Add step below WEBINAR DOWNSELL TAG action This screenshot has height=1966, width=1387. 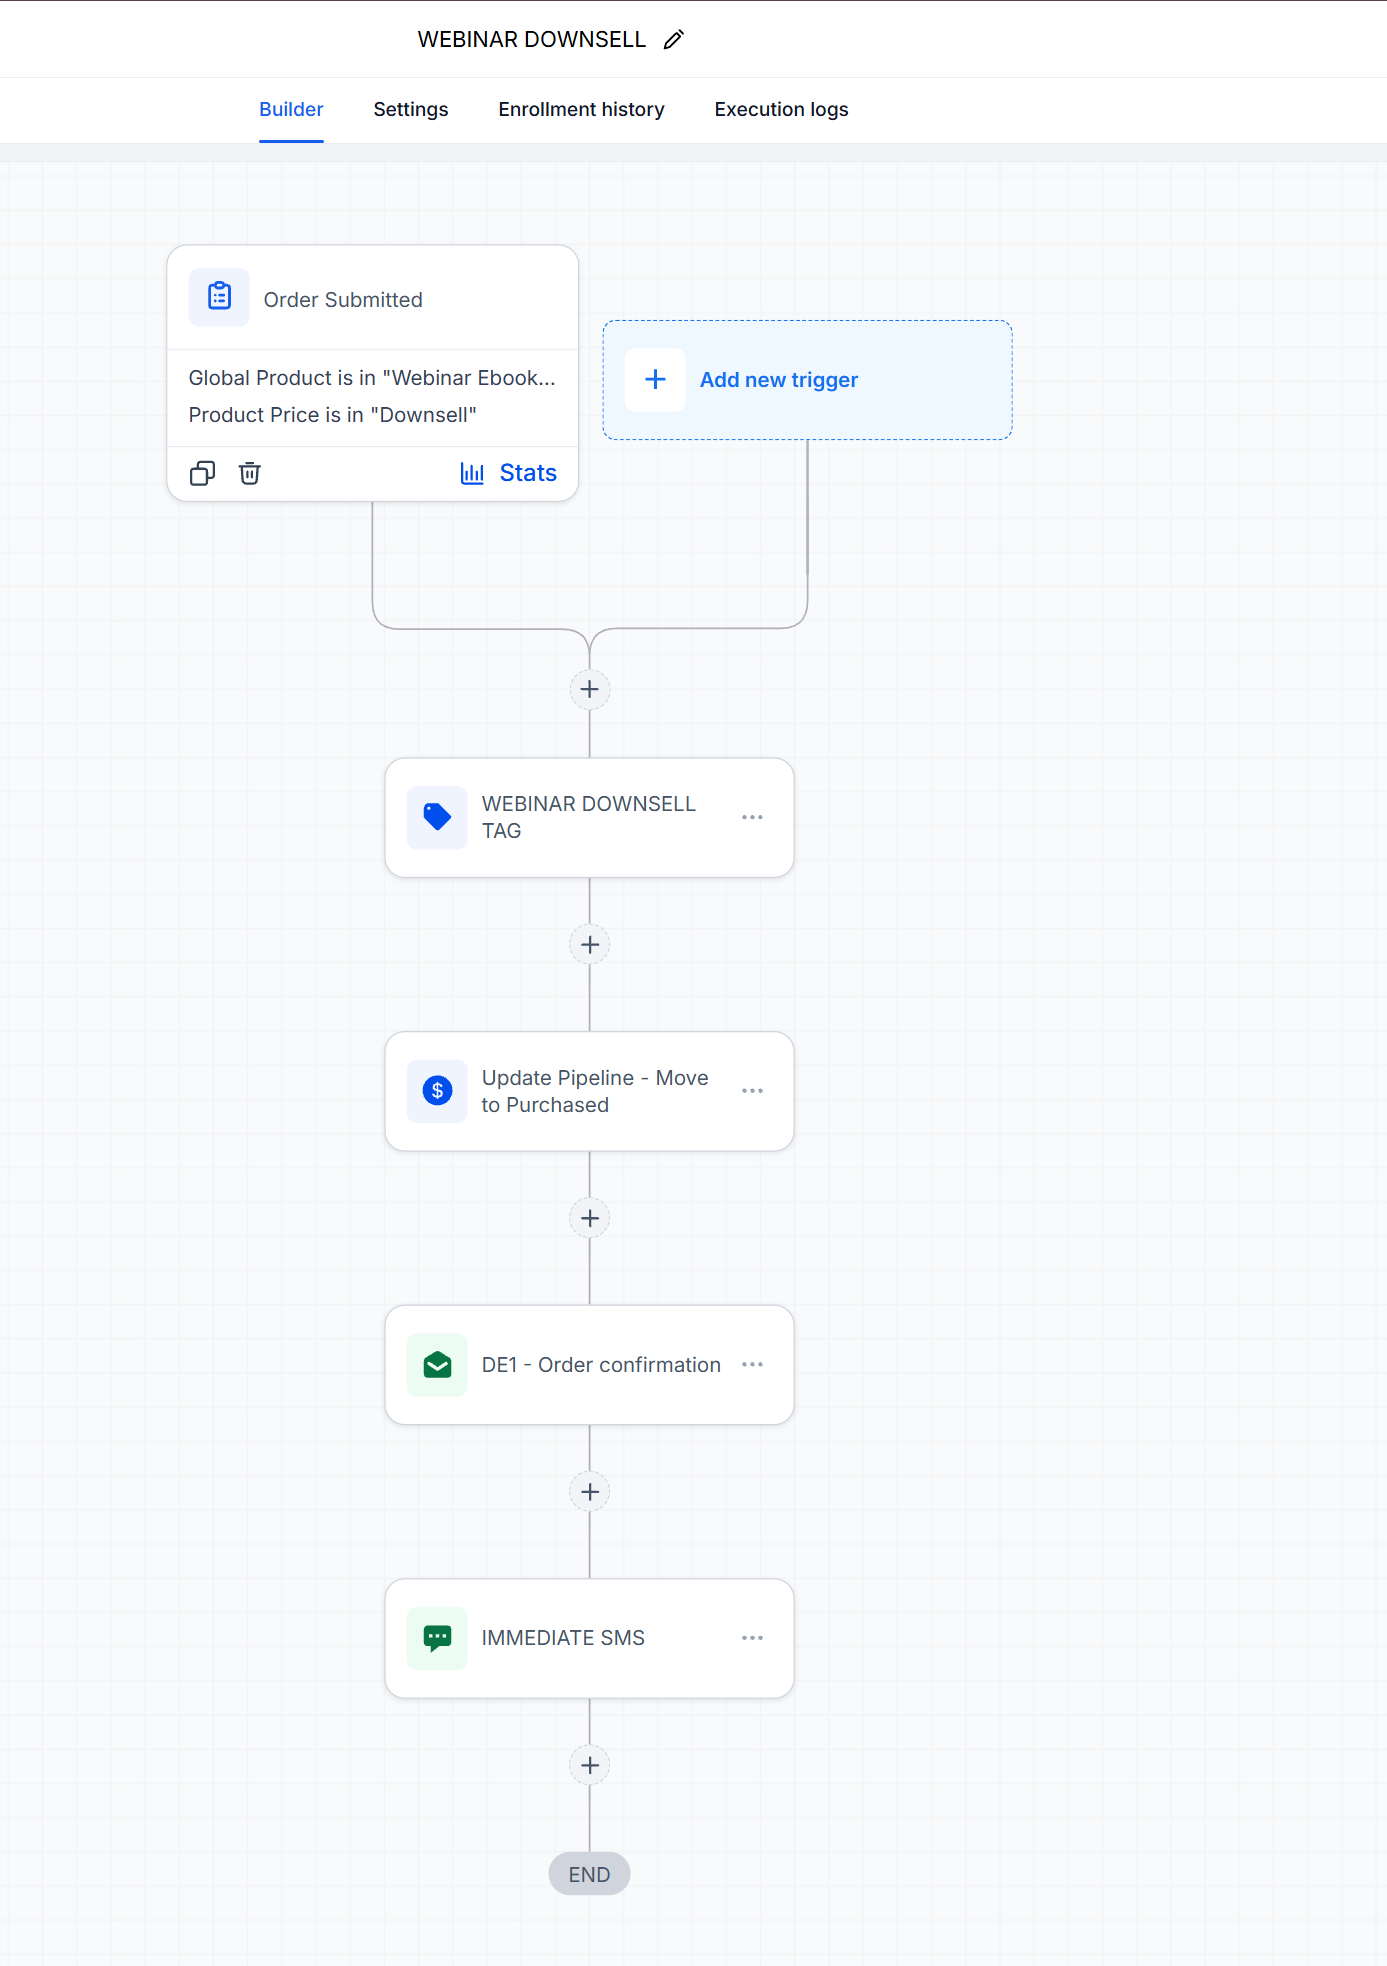590,945
